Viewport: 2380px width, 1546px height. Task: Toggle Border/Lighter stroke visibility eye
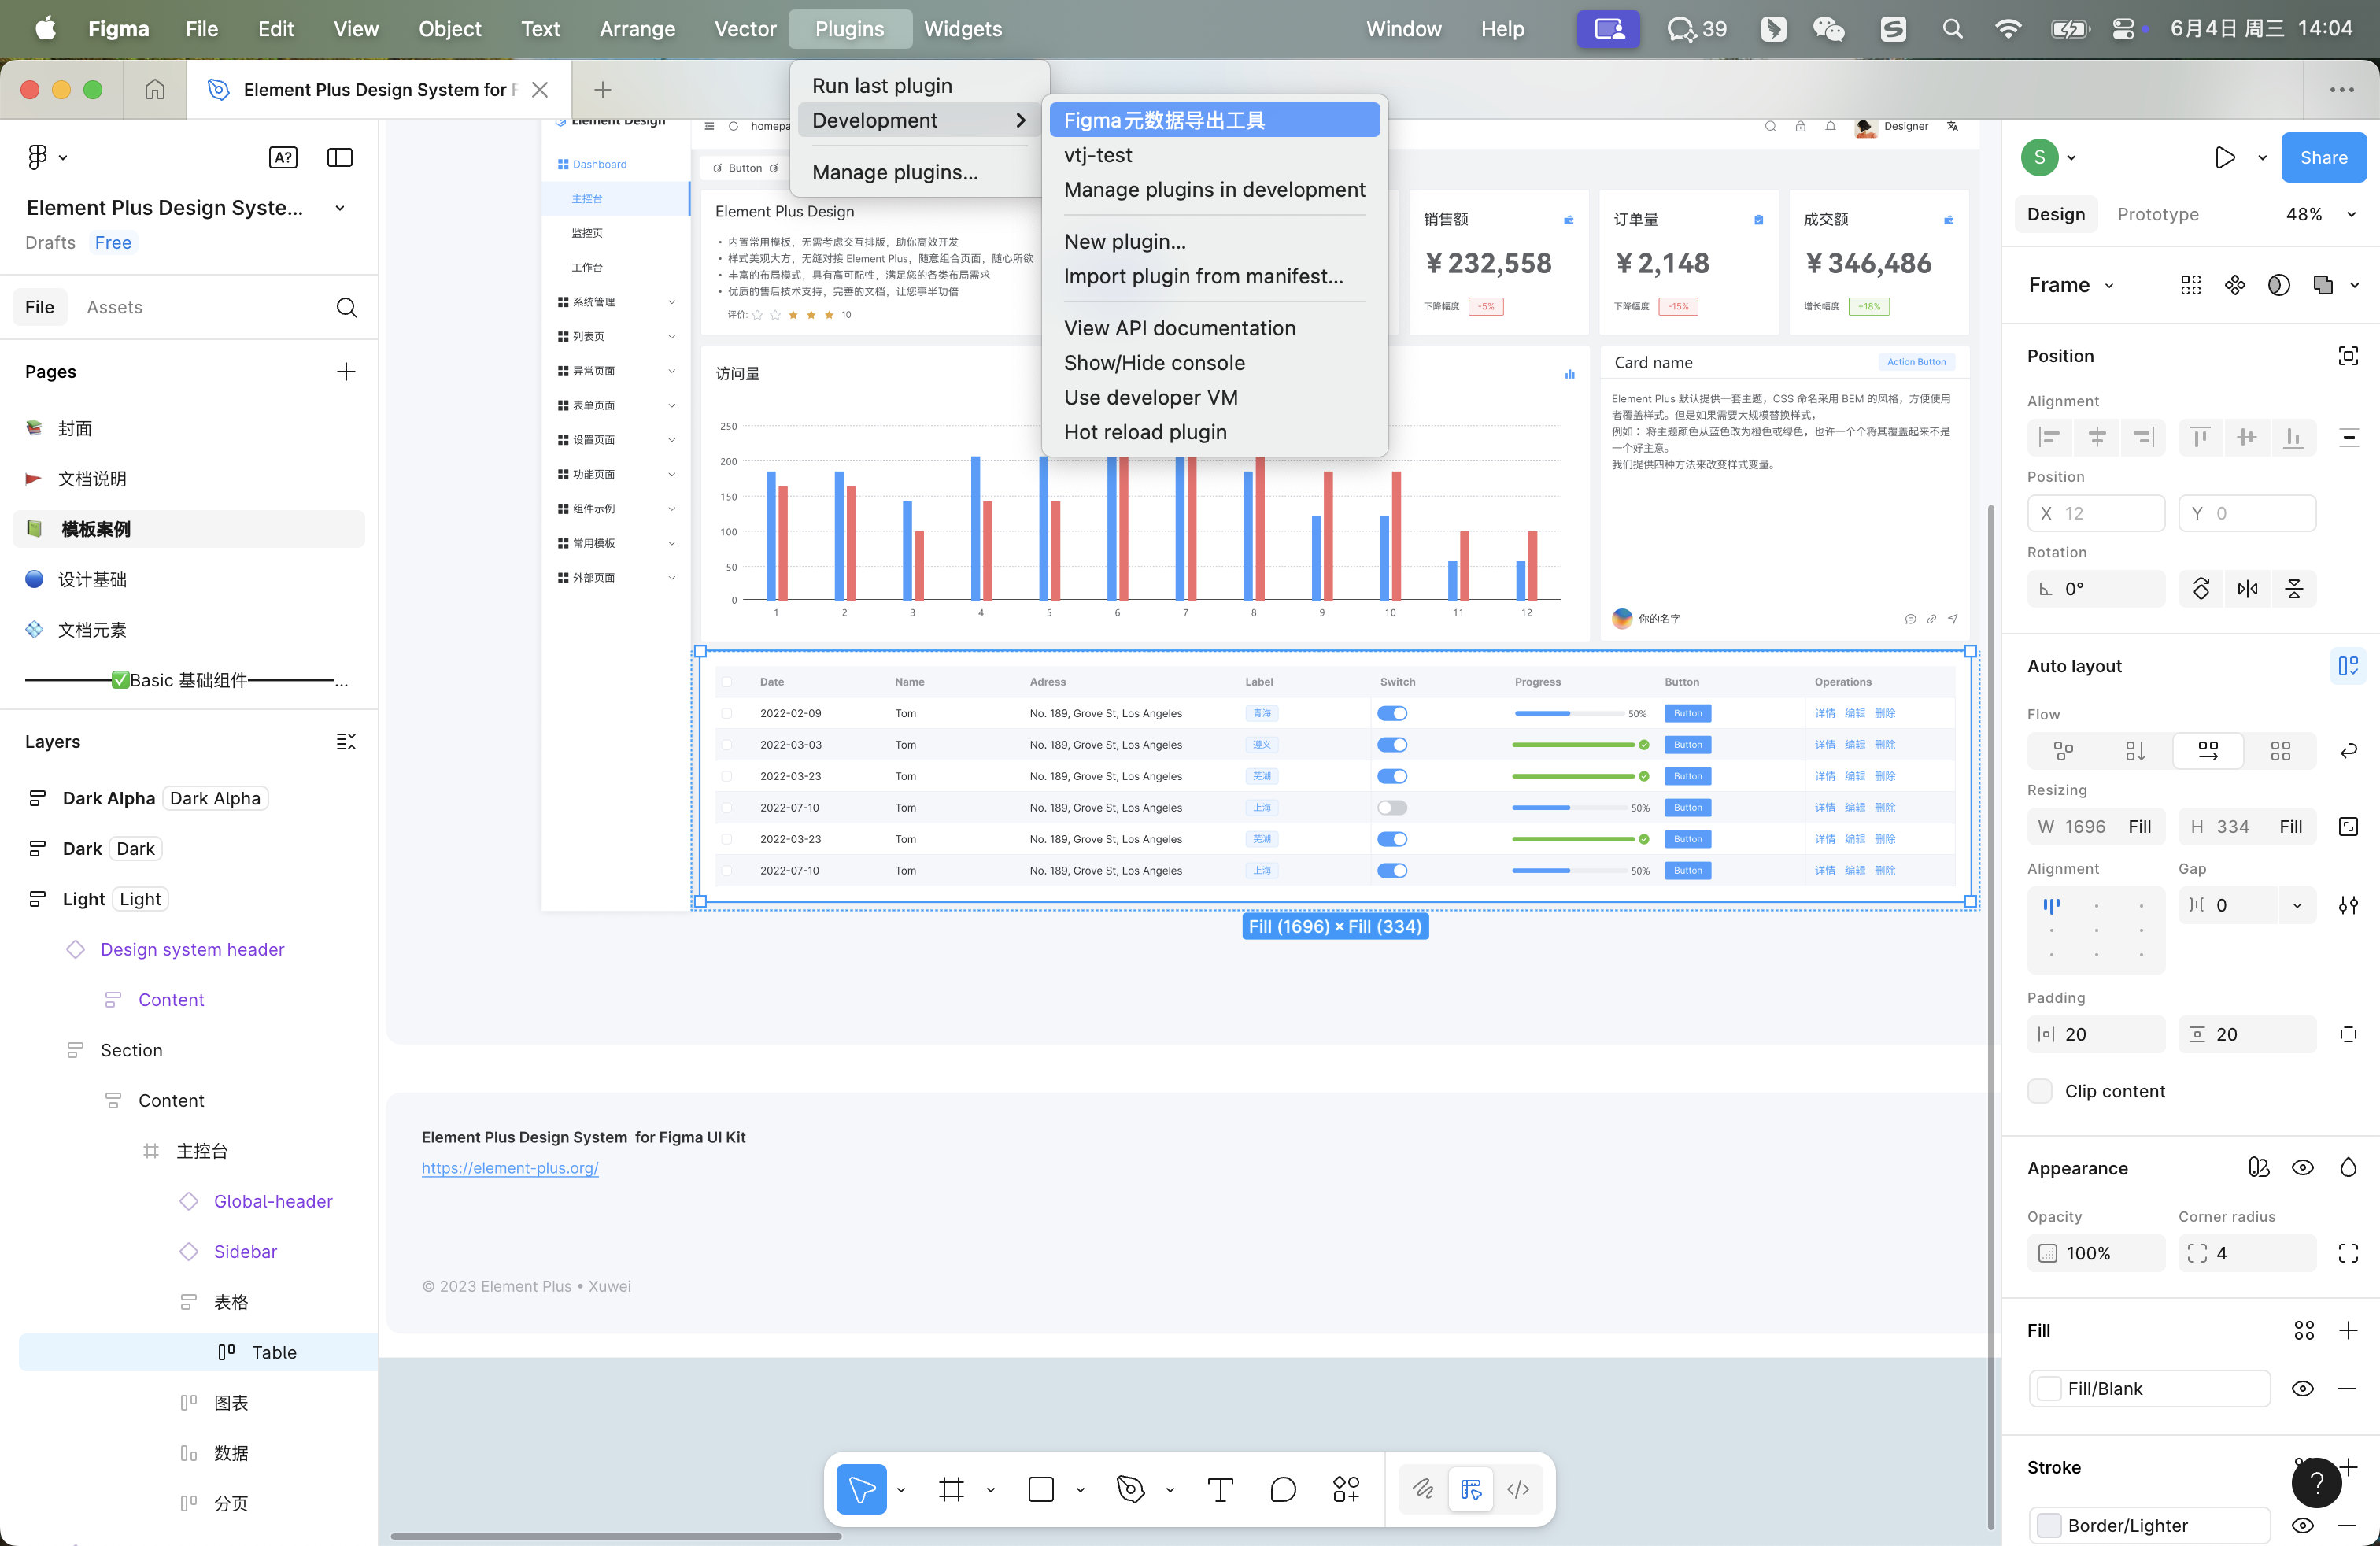[x=2302, y=1525]
